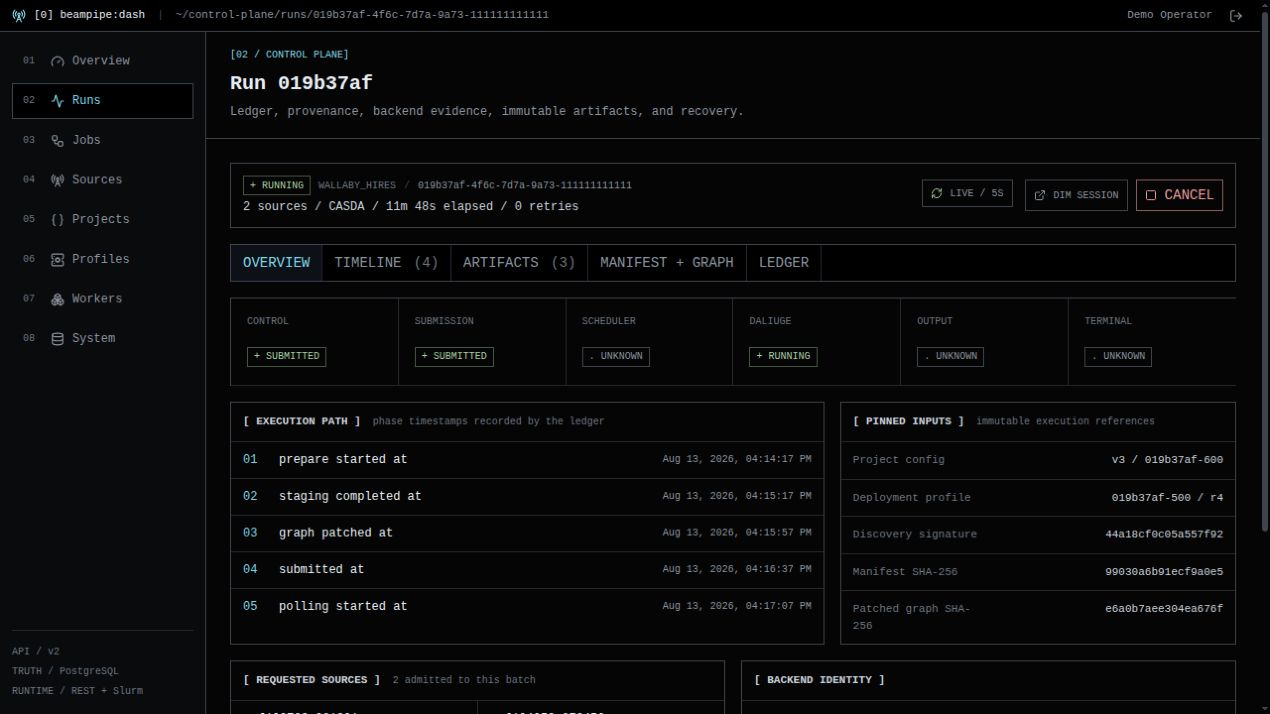The width and height of the screenshot is (1270, 714).
Task: Open the DIM SESSION link
Action: pyautogui.click(x=1076, y=195)
